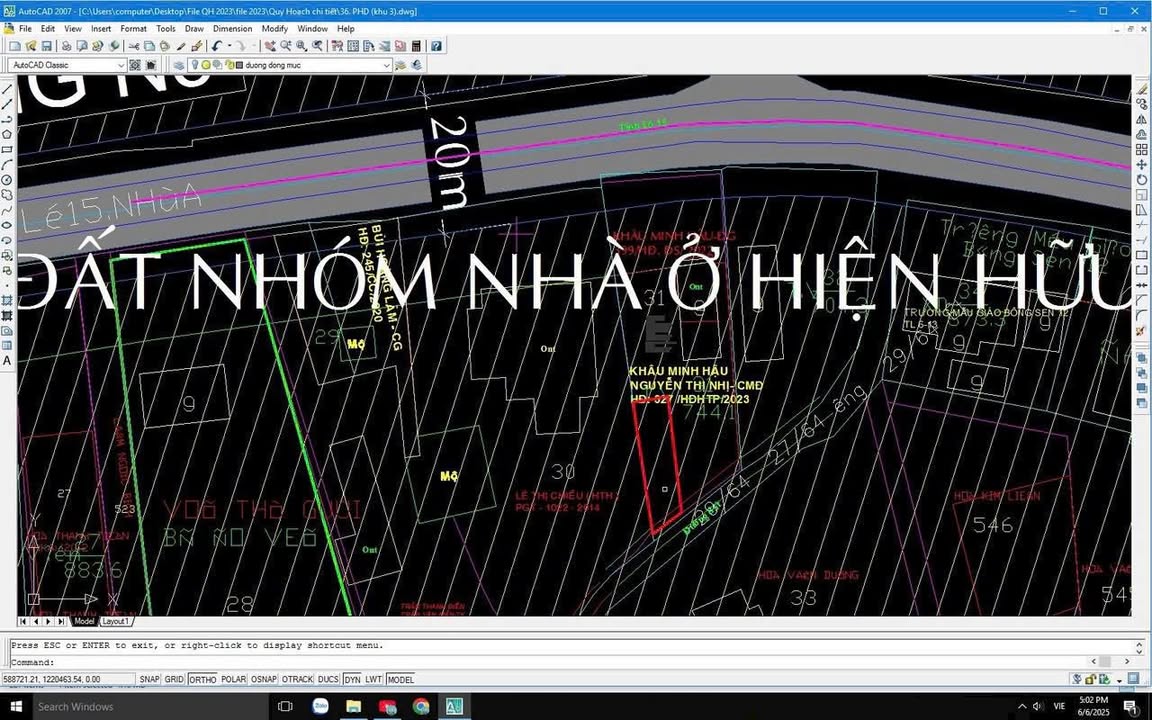Open the layer selection dropdown
Screen dimensions: 1152x720
point(386,65)
